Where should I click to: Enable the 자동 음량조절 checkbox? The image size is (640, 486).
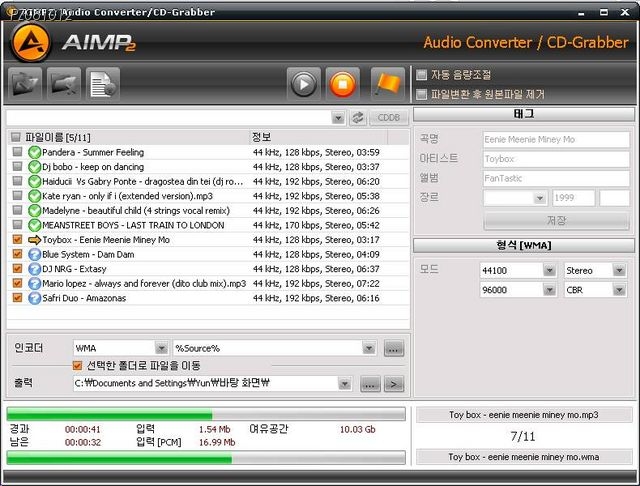421,75
